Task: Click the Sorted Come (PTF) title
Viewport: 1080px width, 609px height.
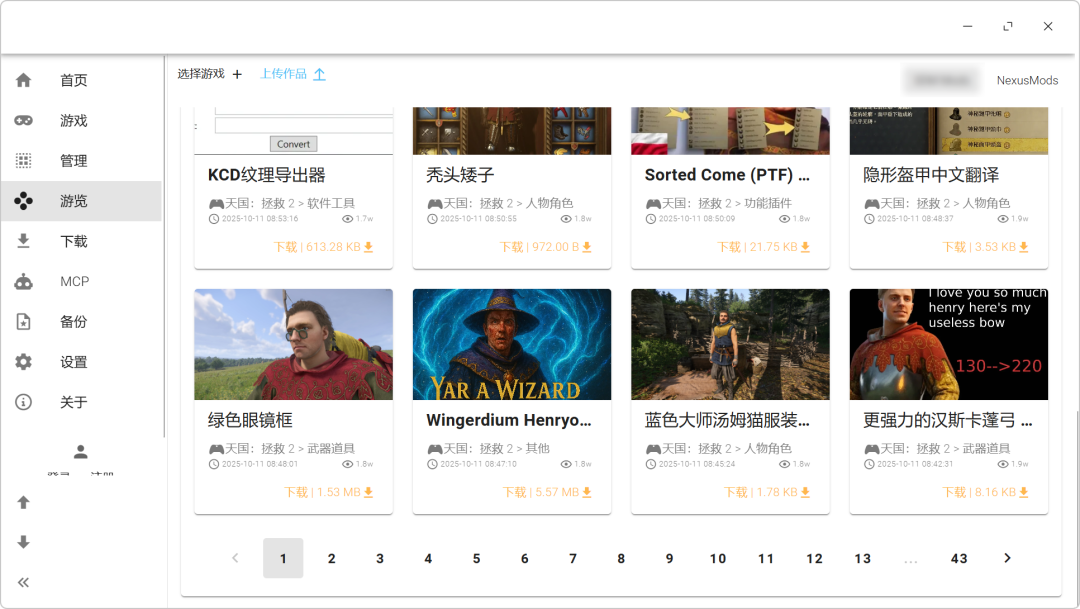Action: click(x=727, y=175)
